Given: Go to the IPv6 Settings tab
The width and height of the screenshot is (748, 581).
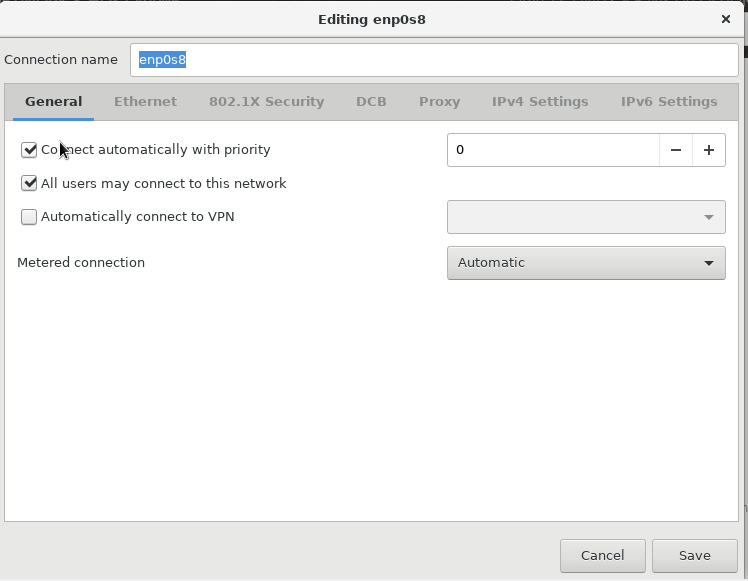Looking at the screenshot, I should click(x=669, y=102).
